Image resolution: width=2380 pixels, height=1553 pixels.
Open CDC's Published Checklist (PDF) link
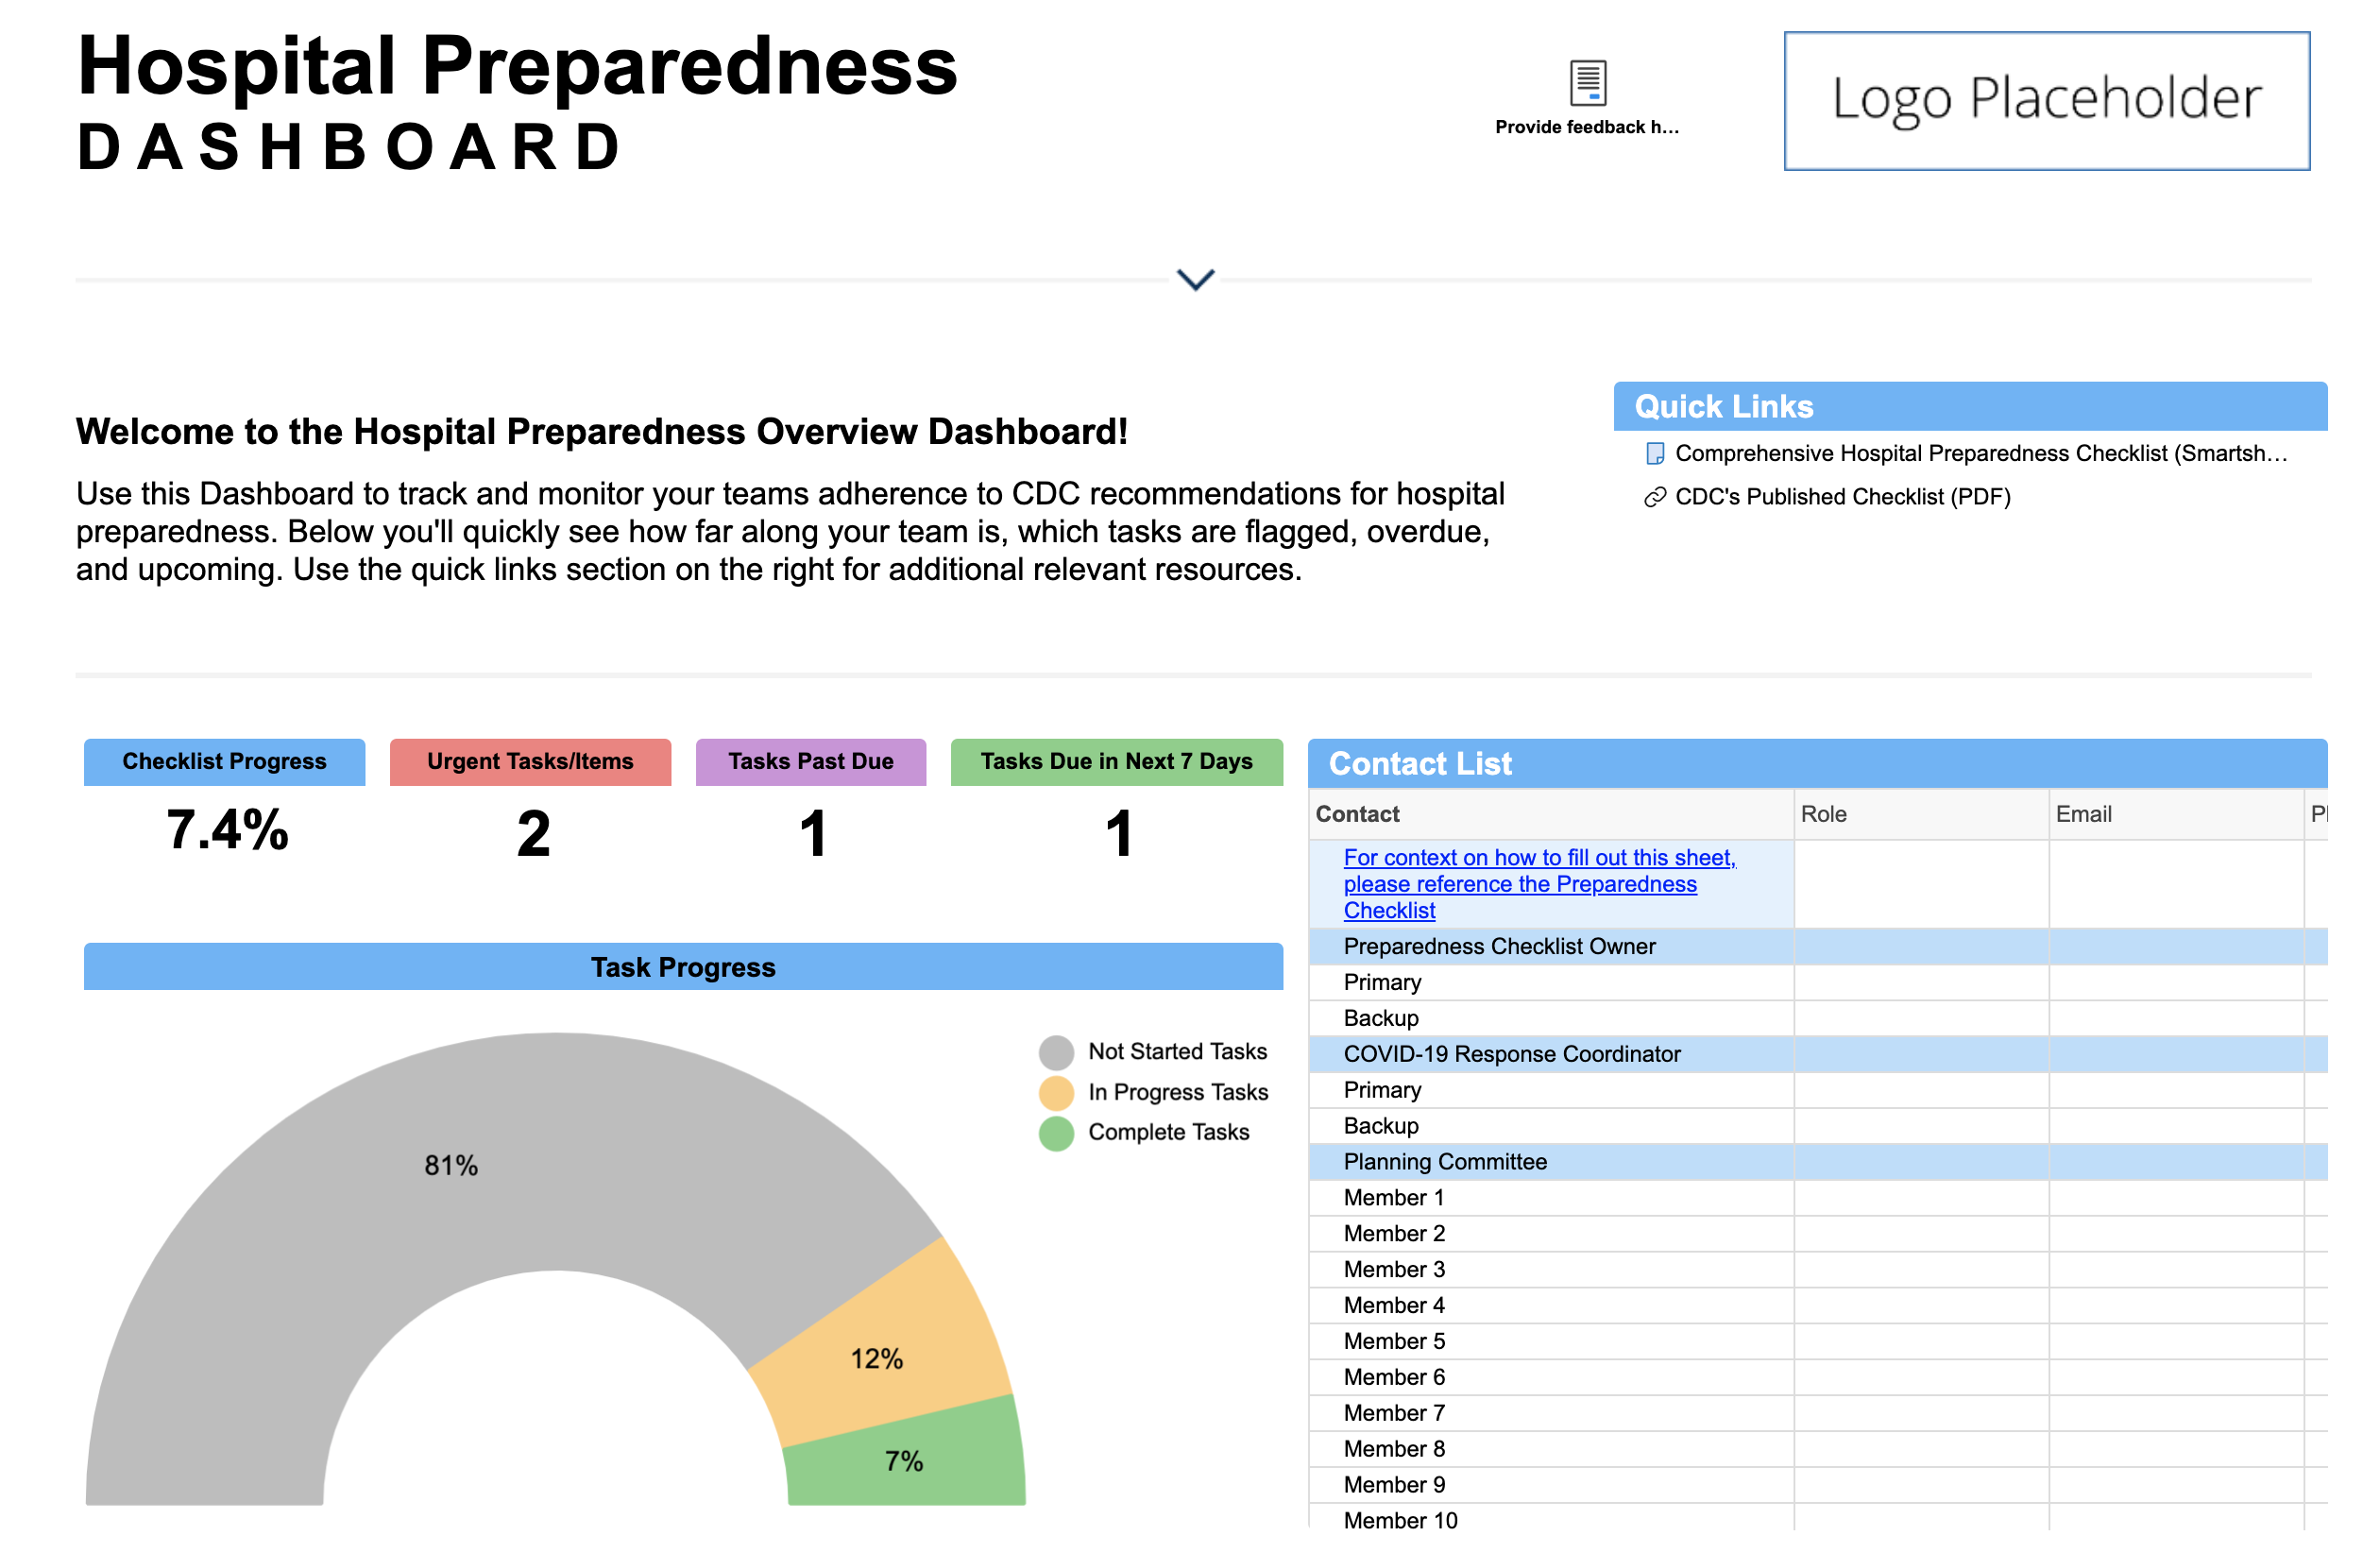(x=1842, y=497)
